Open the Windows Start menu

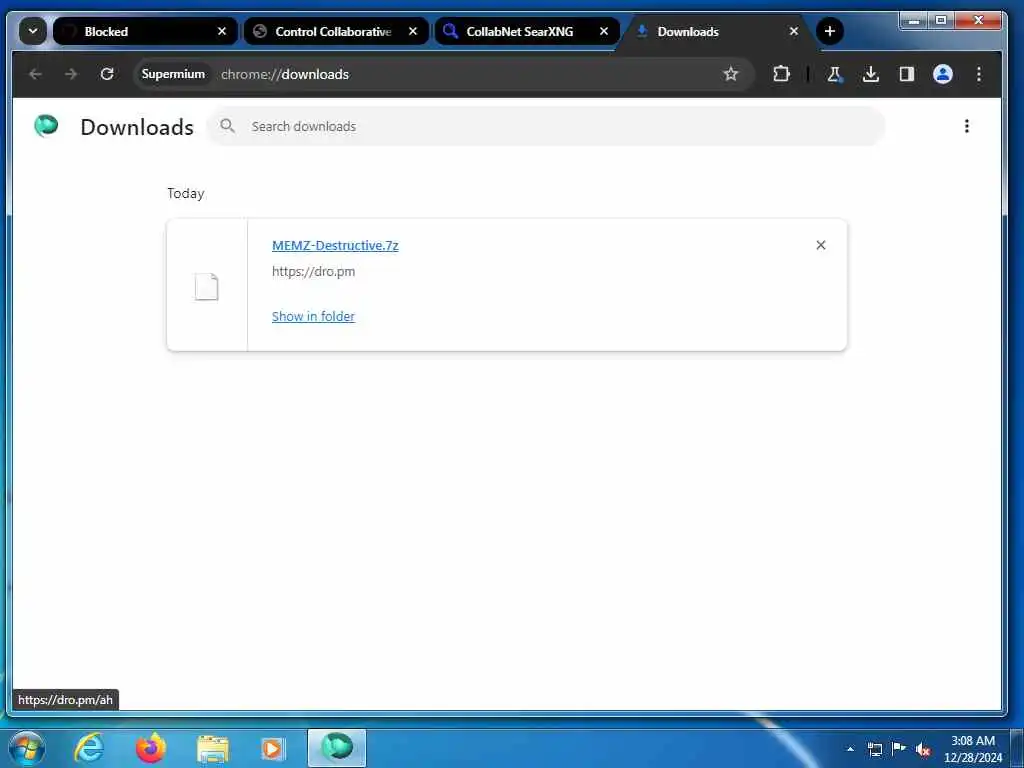coord(26,748)
